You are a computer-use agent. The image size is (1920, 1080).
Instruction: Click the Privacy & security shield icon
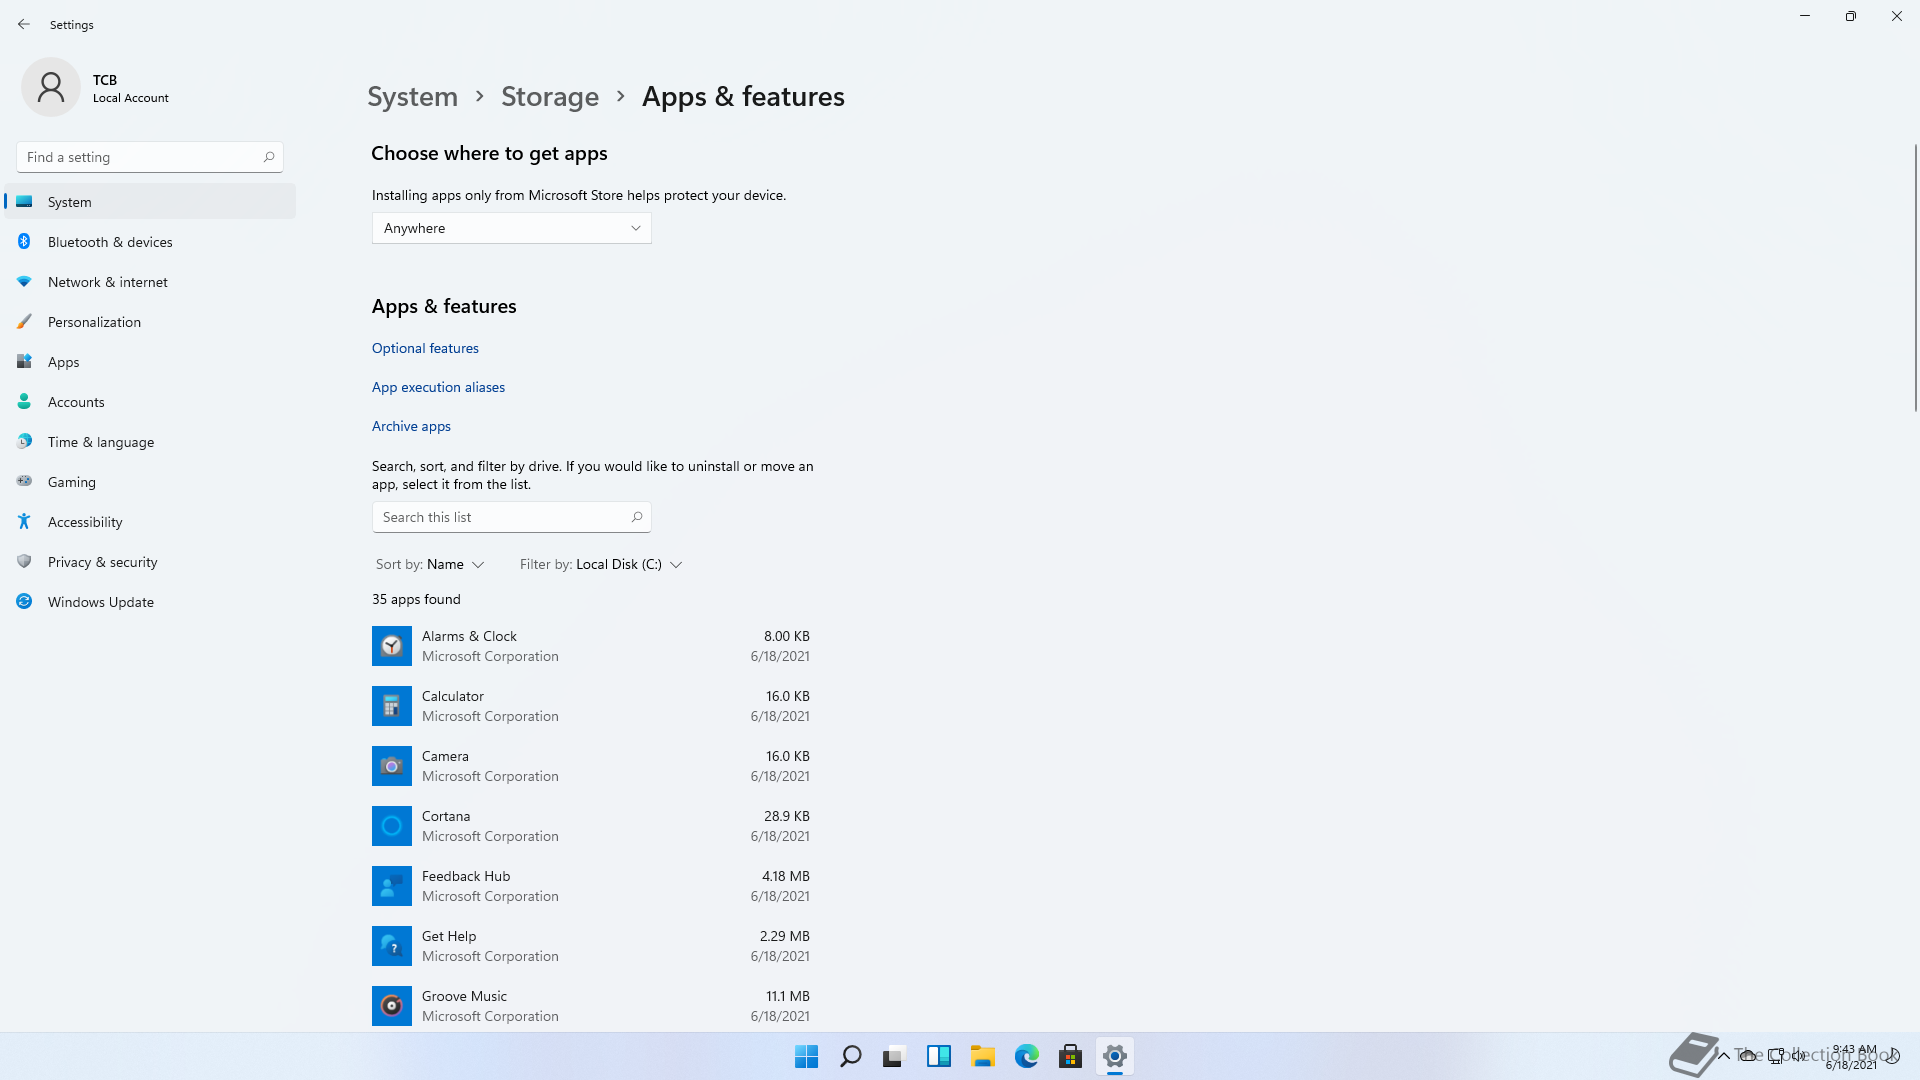pyautogui.click(x=24, y=561)
